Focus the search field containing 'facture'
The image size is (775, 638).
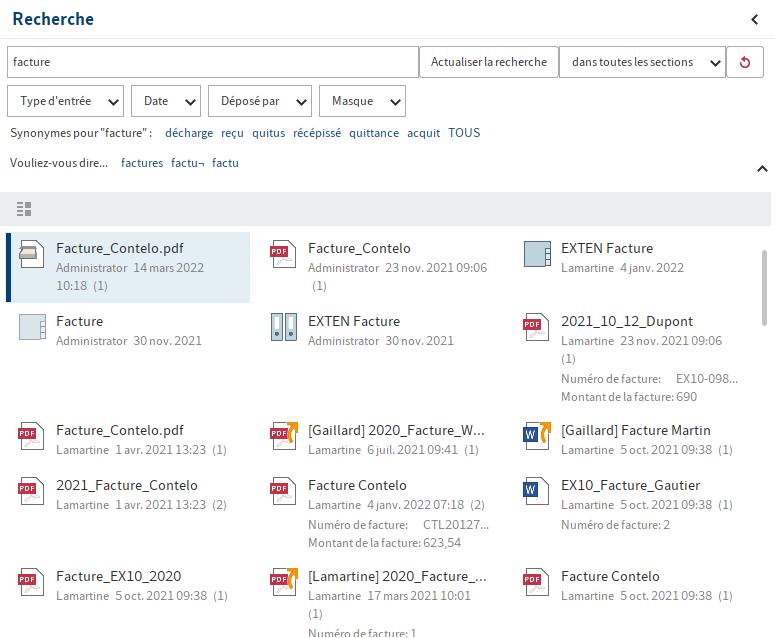[x=213, y=62]
